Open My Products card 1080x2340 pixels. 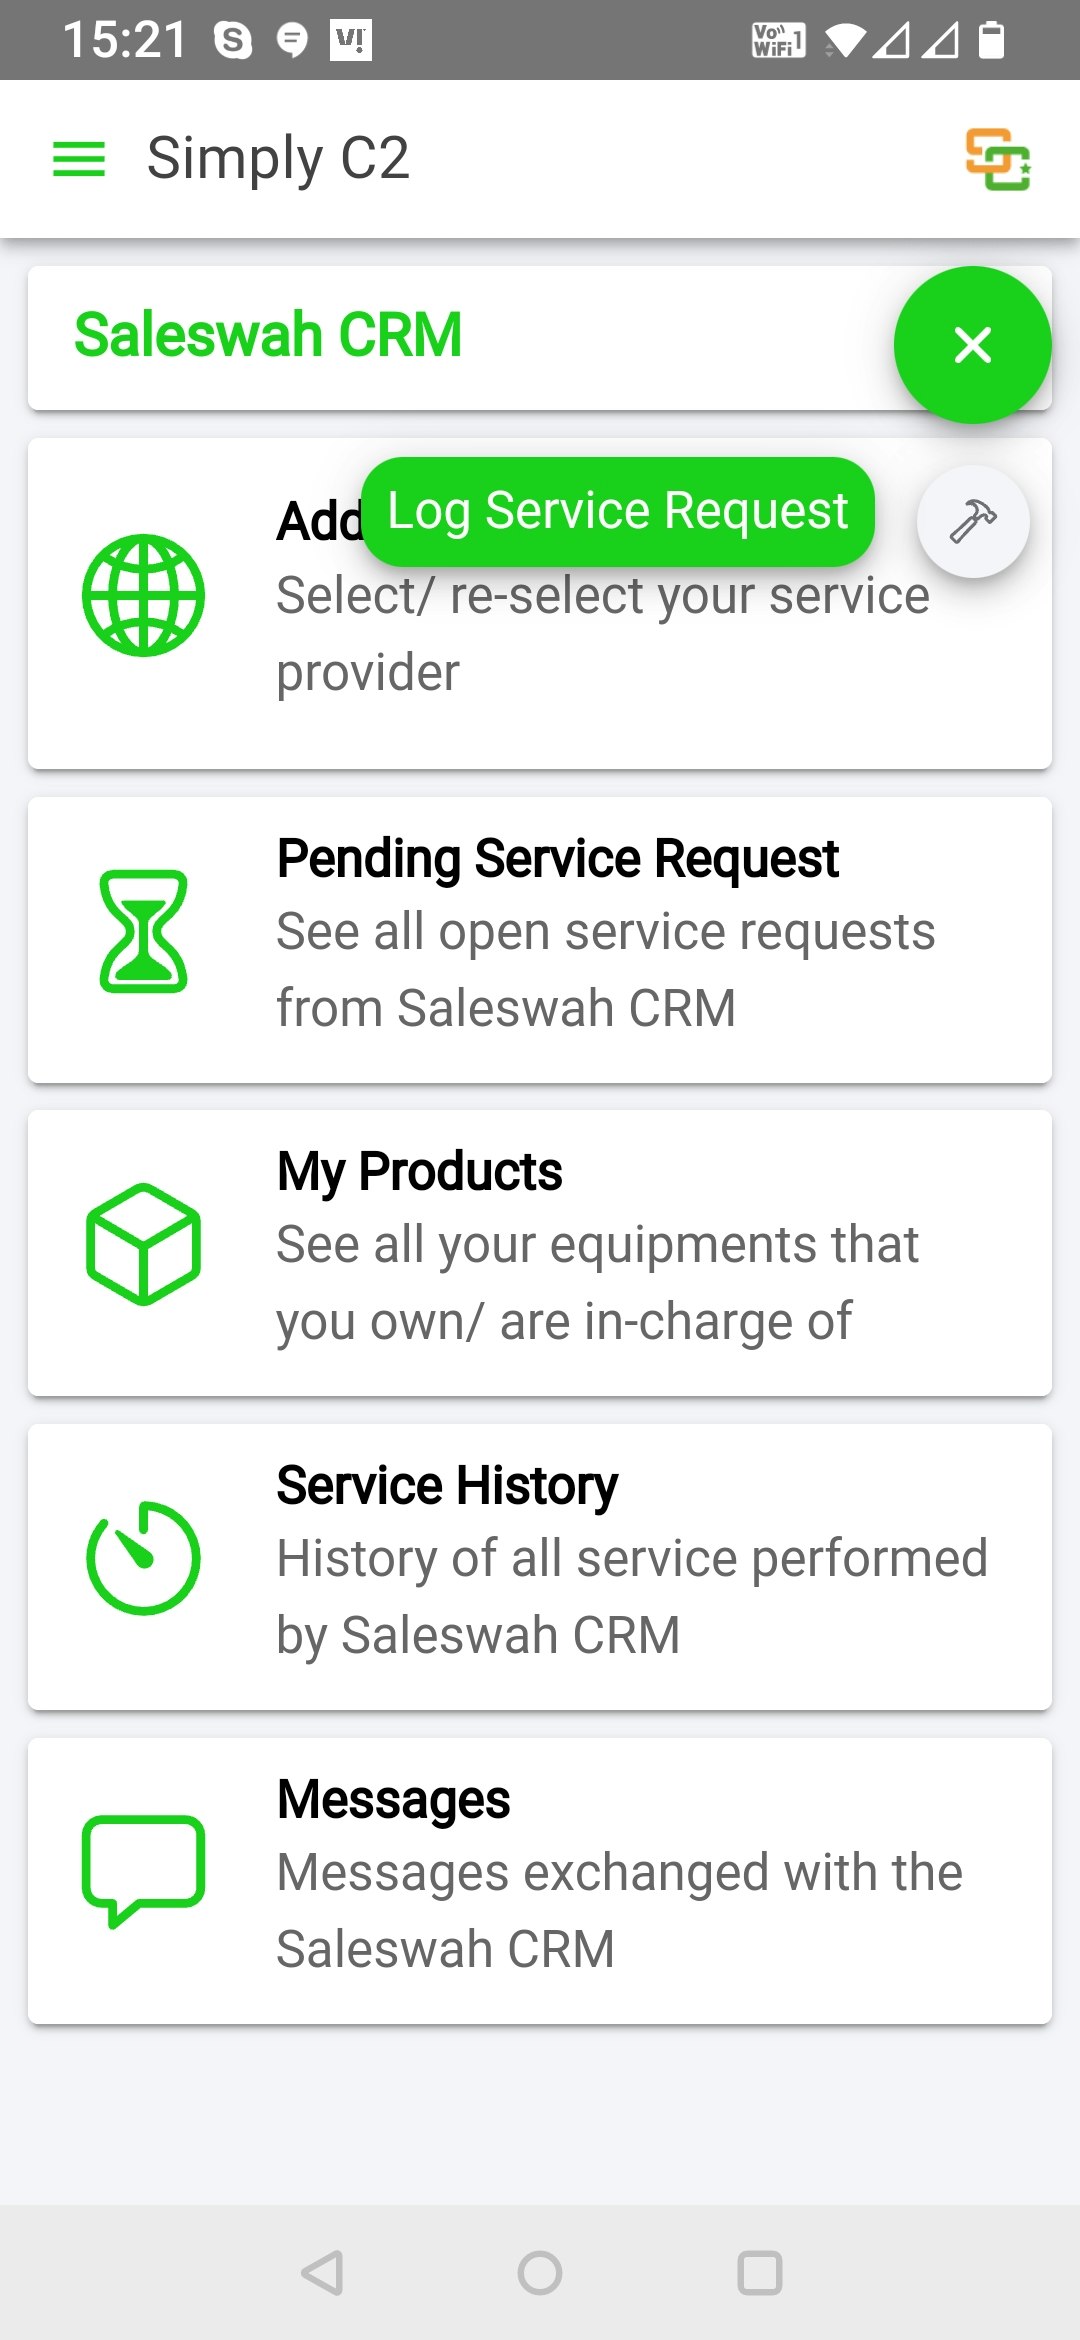(540, 1253)
